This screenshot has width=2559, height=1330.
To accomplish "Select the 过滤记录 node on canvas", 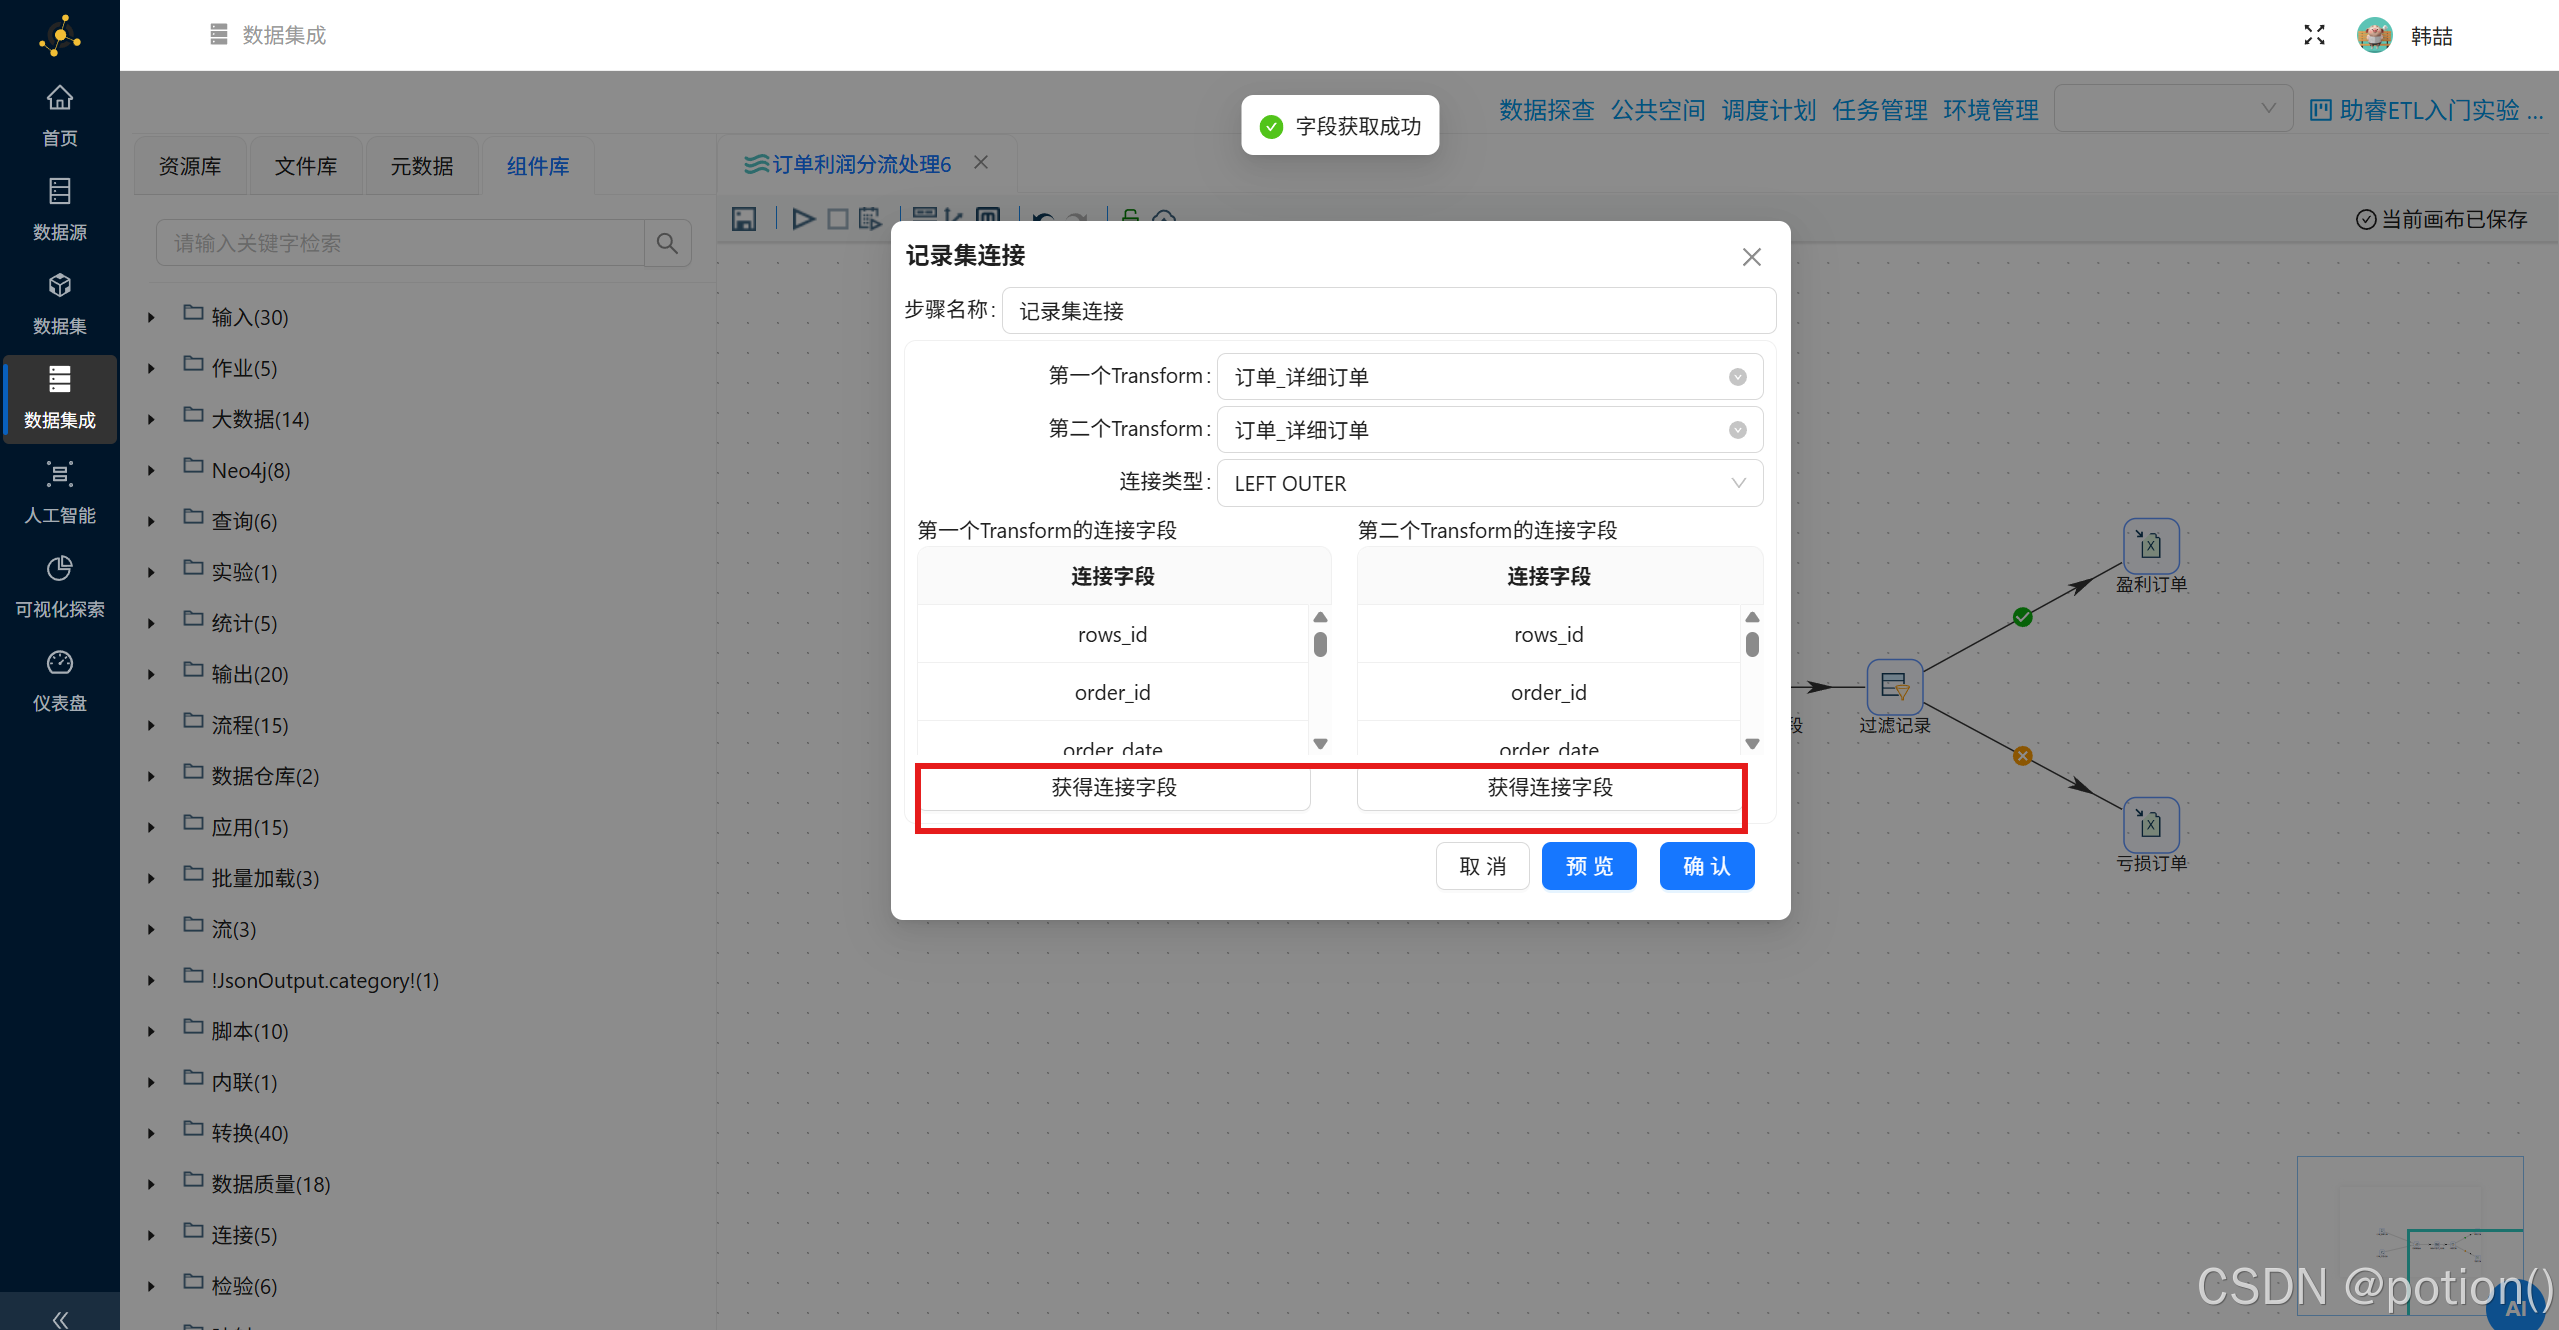I will (x=1894, y=686).
